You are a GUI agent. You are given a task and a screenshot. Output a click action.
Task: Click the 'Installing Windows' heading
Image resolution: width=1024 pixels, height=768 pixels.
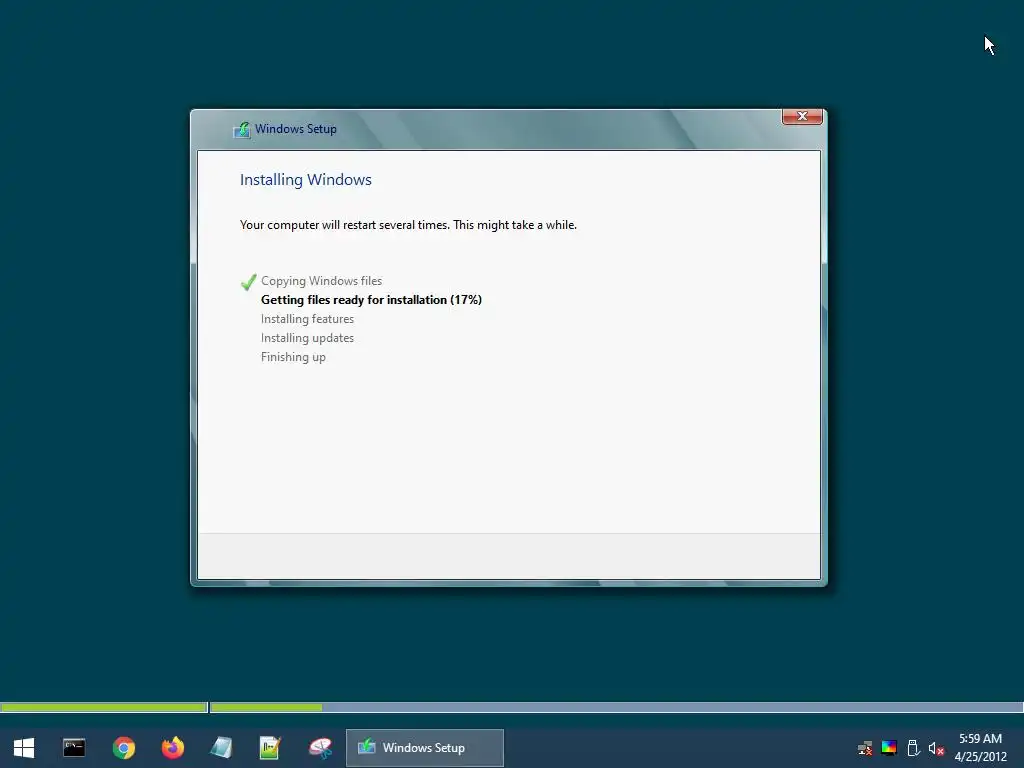[306, 180]
